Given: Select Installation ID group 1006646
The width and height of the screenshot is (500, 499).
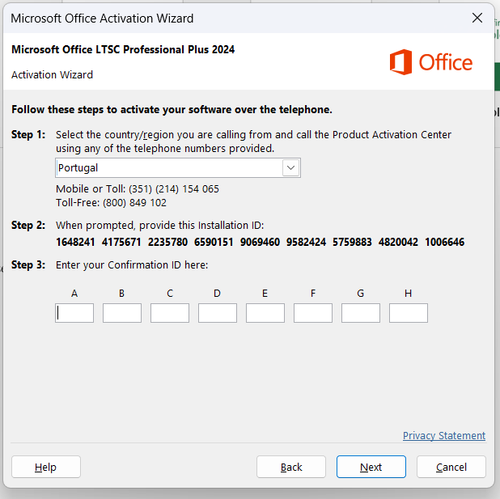Looking at the screenshot, I should [x=444, y=242].
